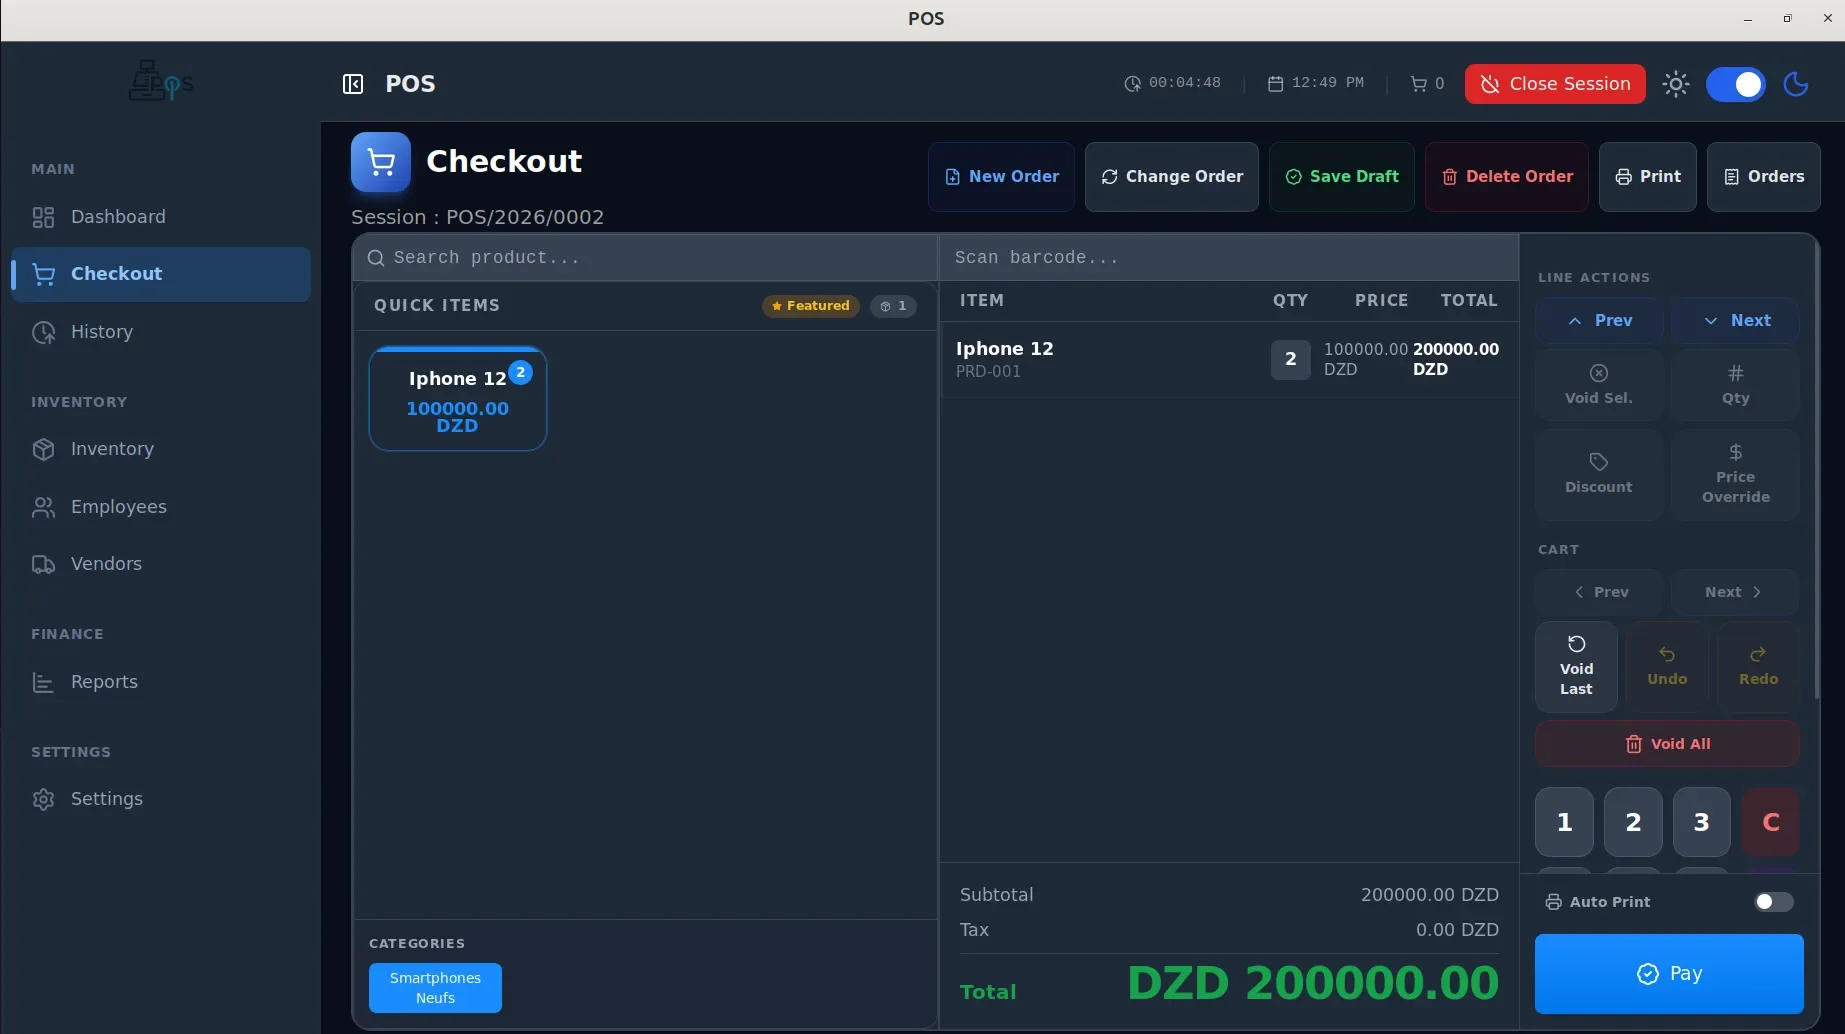
Task: Click the blue Pay button
Action: pyautogui.click(x=1669, y=974)
